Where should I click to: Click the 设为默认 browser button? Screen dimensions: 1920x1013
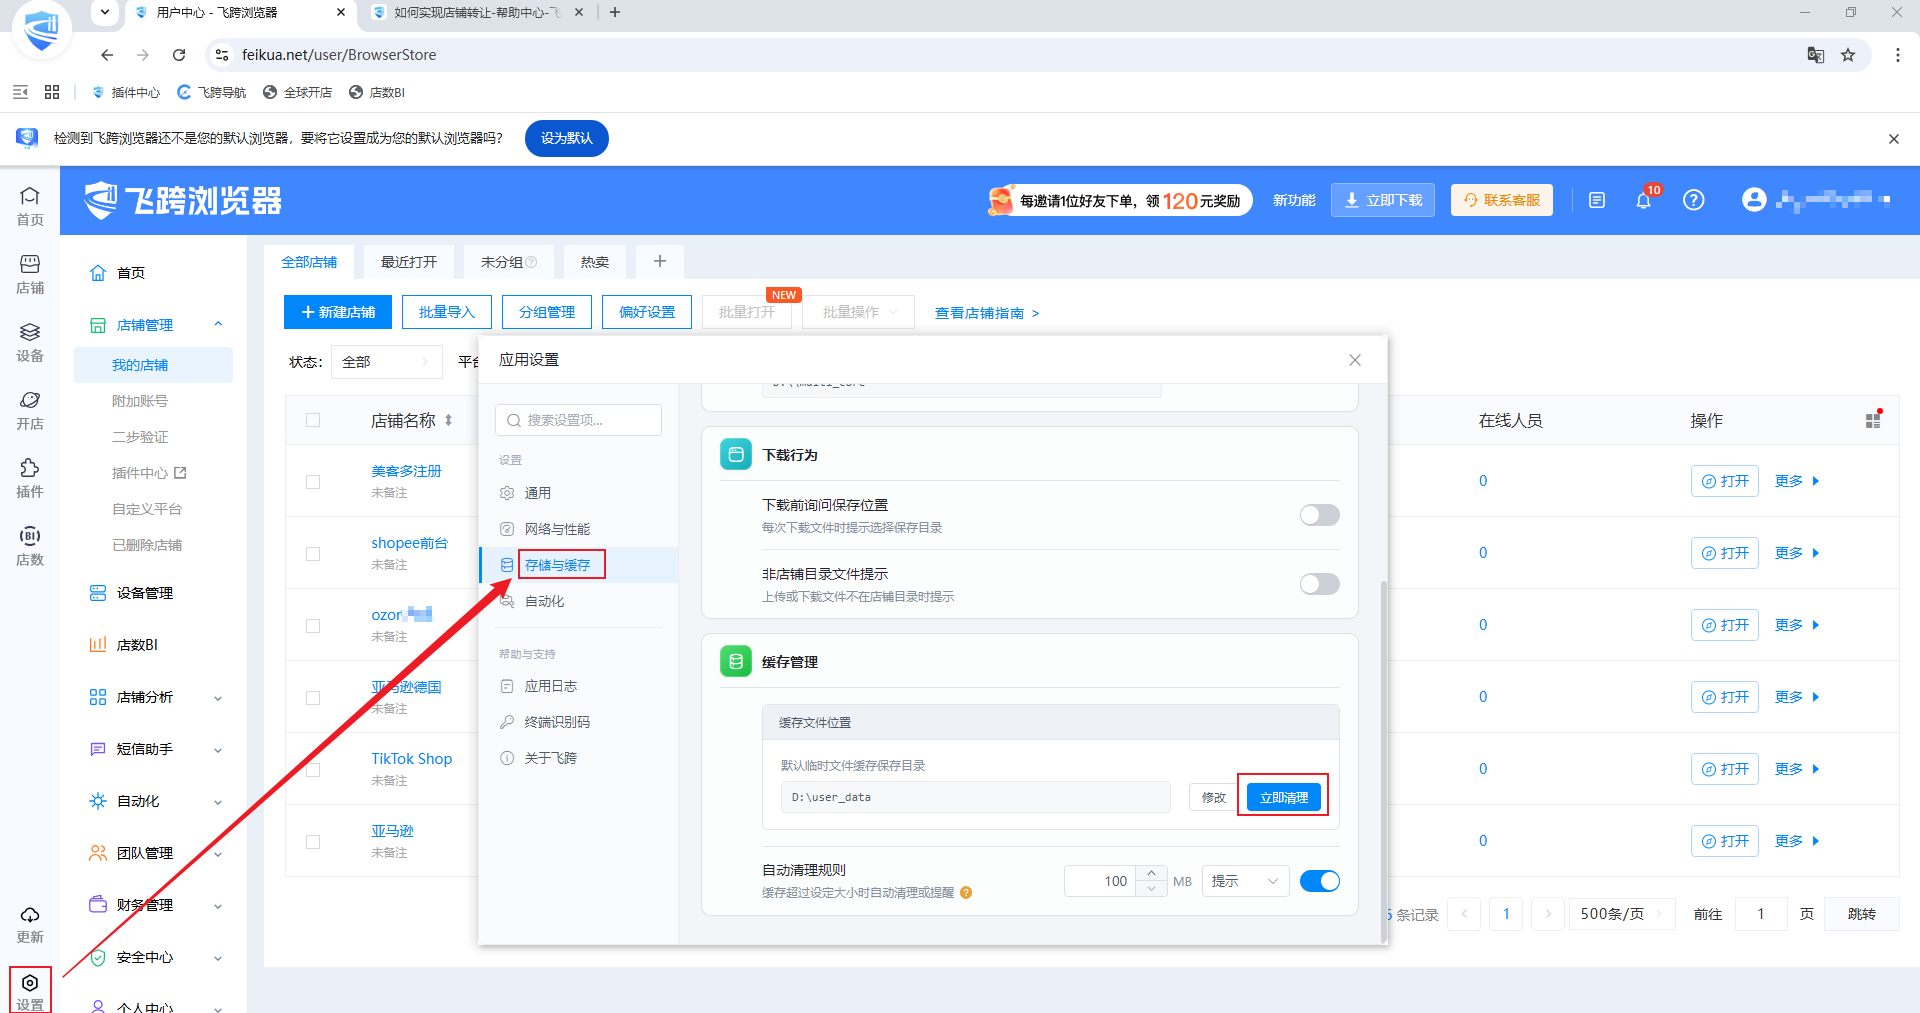point(567,138)
